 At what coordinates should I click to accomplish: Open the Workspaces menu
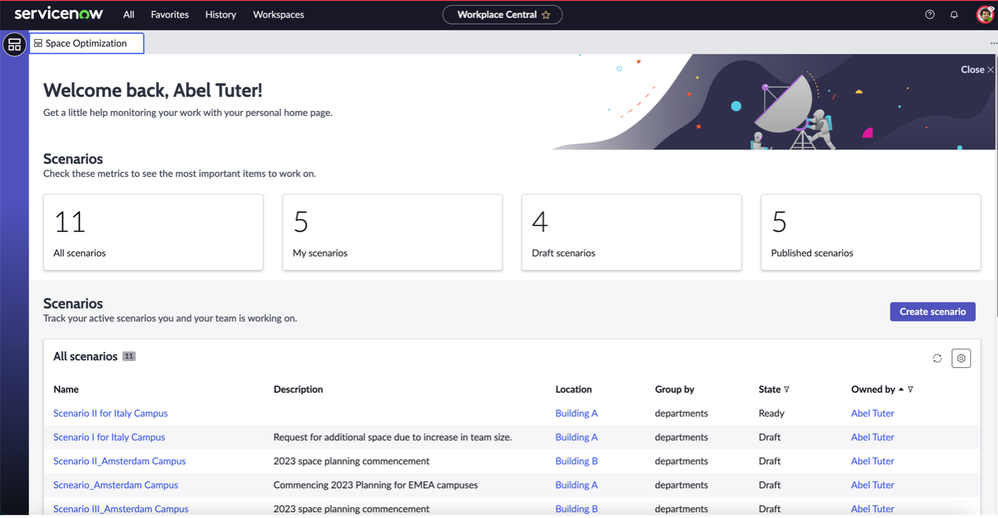click(x=278, y=15)
